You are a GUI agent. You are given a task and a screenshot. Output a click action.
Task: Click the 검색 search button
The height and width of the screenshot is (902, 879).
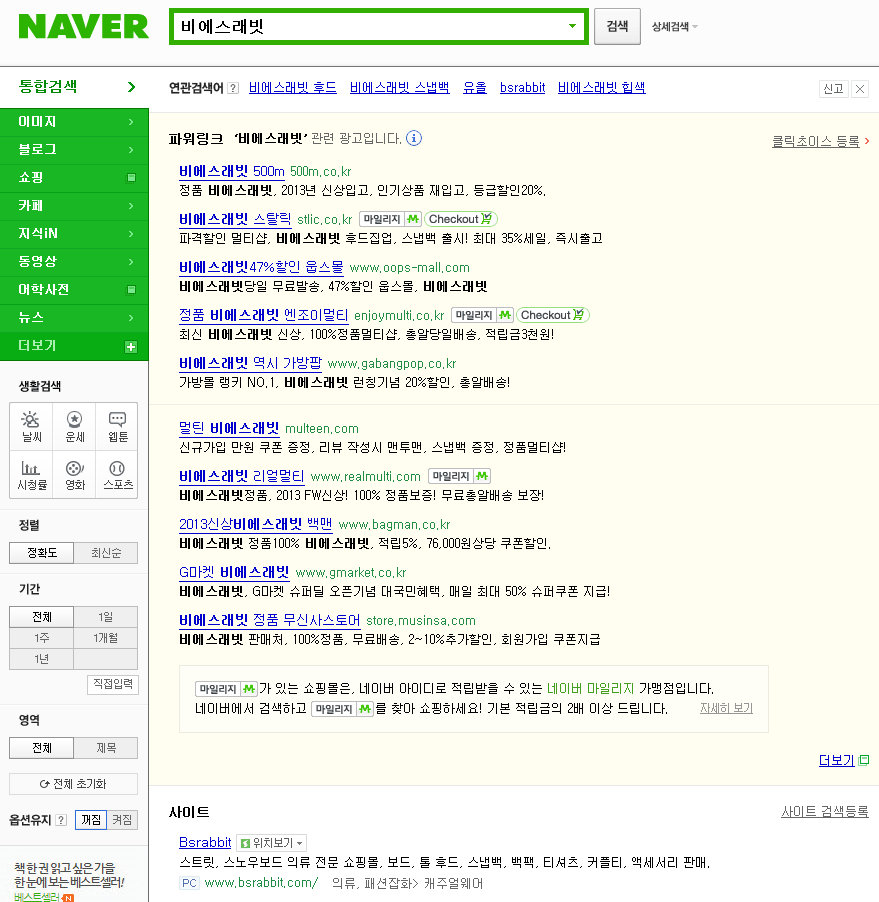point(617,26)
